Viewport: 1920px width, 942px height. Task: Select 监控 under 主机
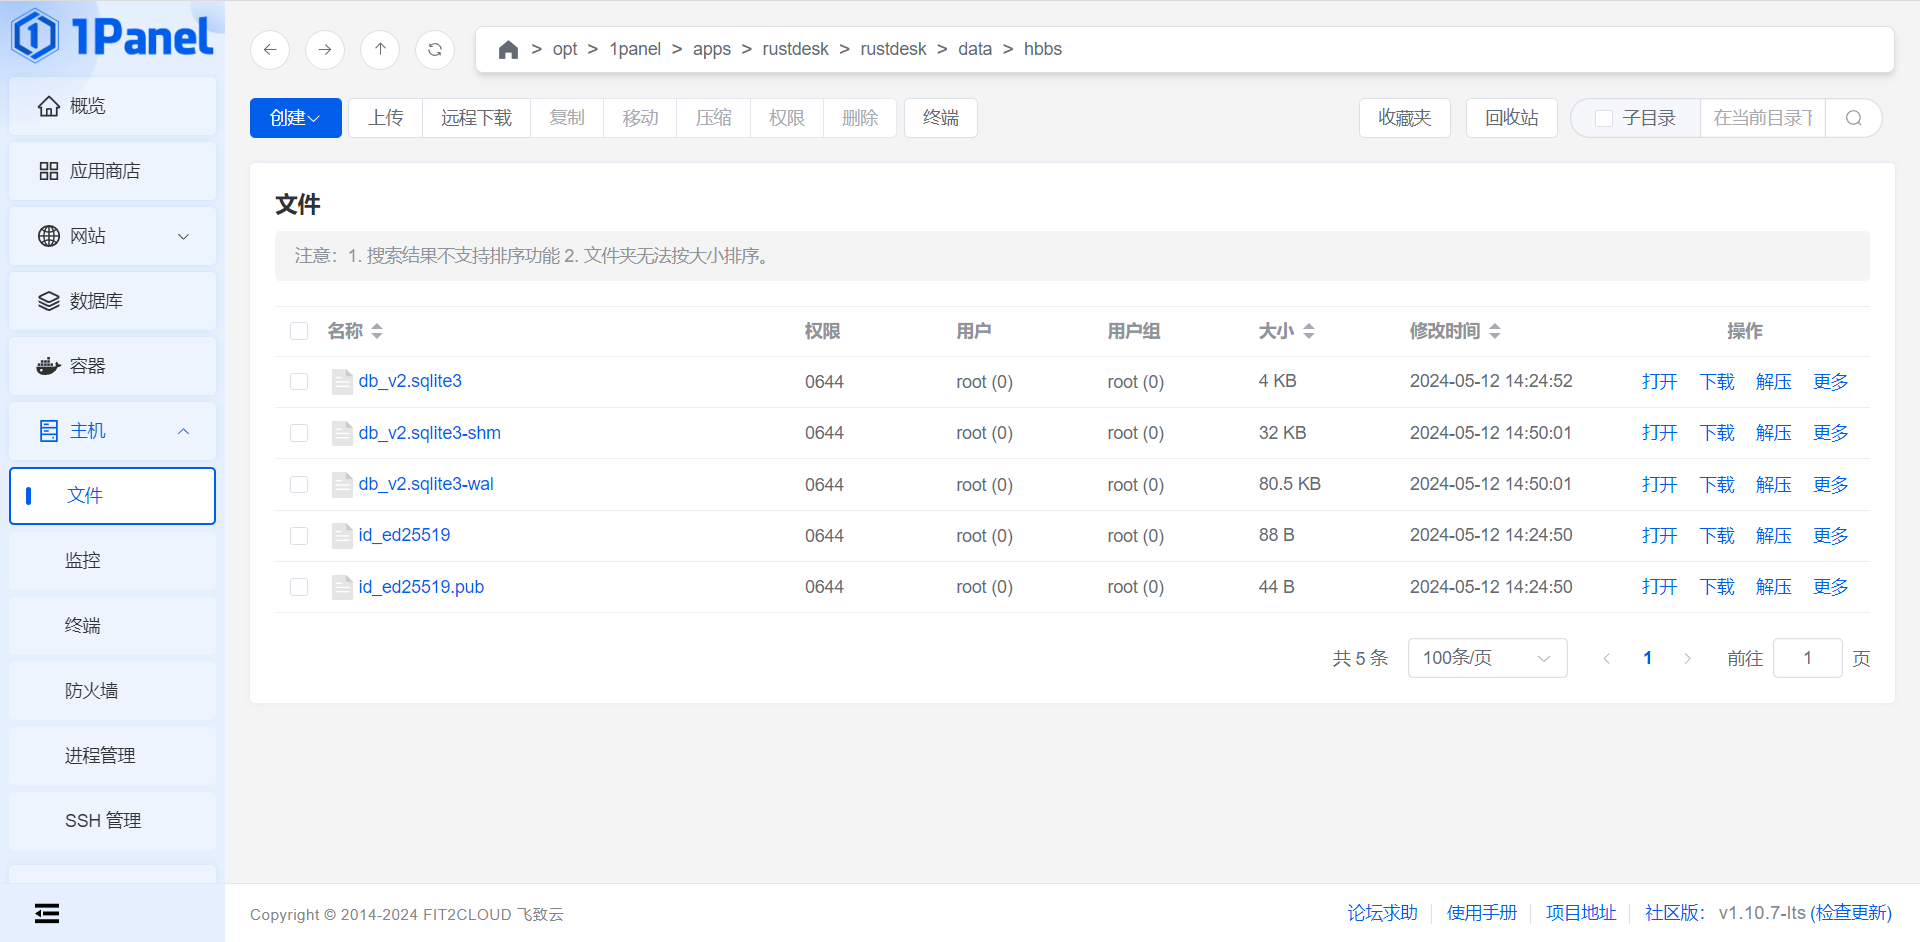[x=112, y=561]
